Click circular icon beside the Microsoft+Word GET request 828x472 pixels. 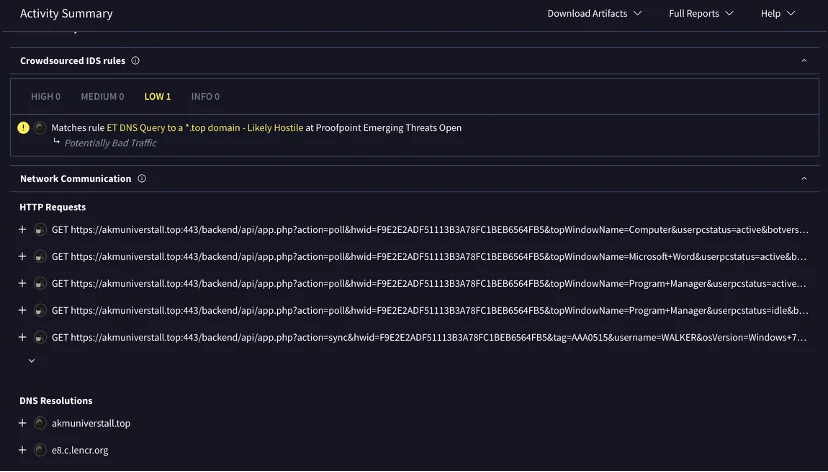point(40,257)
